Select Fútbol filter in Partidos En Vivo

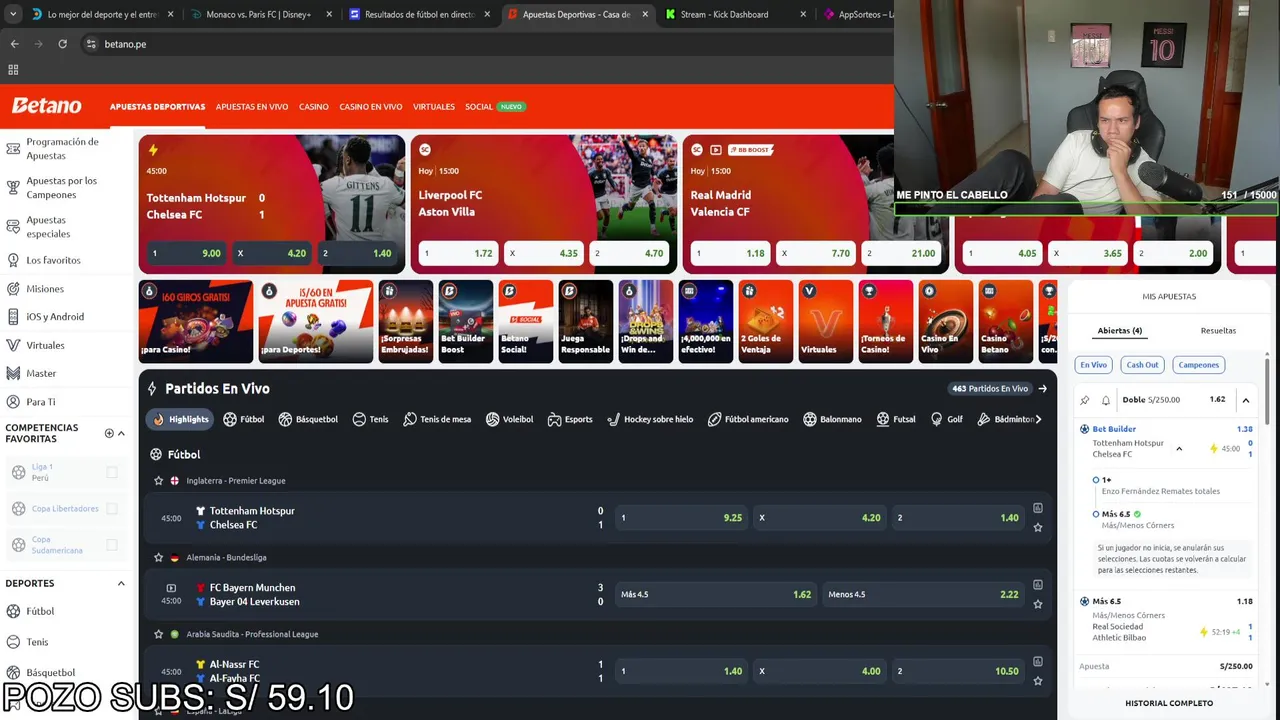click(x=244, y=419)
